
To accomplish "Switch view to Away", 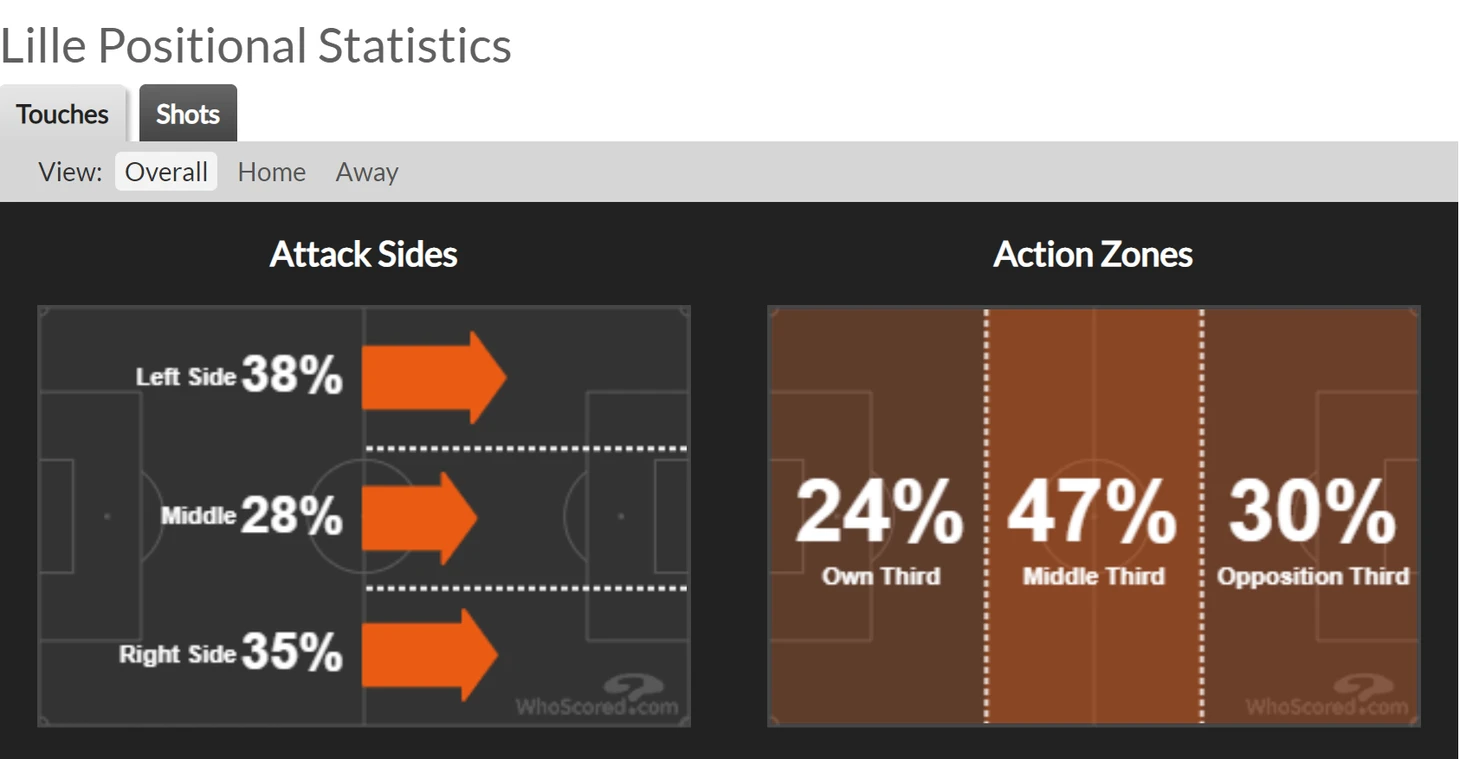I will 367,172.
